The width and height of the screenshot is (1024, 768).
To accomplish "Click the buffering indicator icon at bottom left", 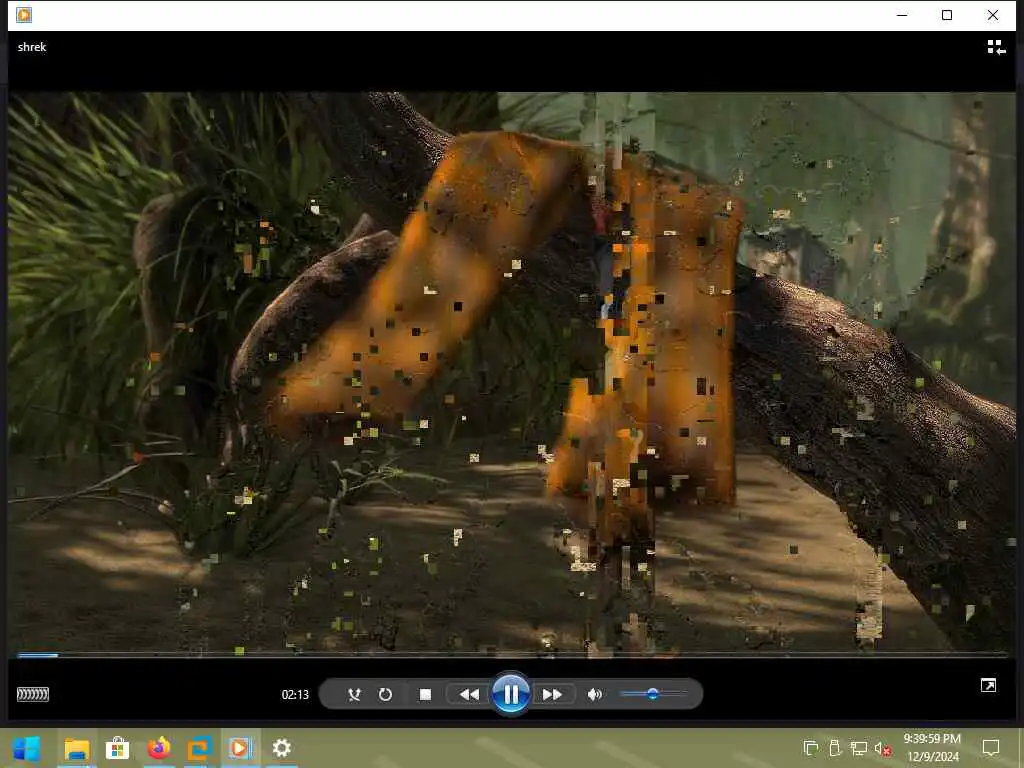I will tap(33, 694).
